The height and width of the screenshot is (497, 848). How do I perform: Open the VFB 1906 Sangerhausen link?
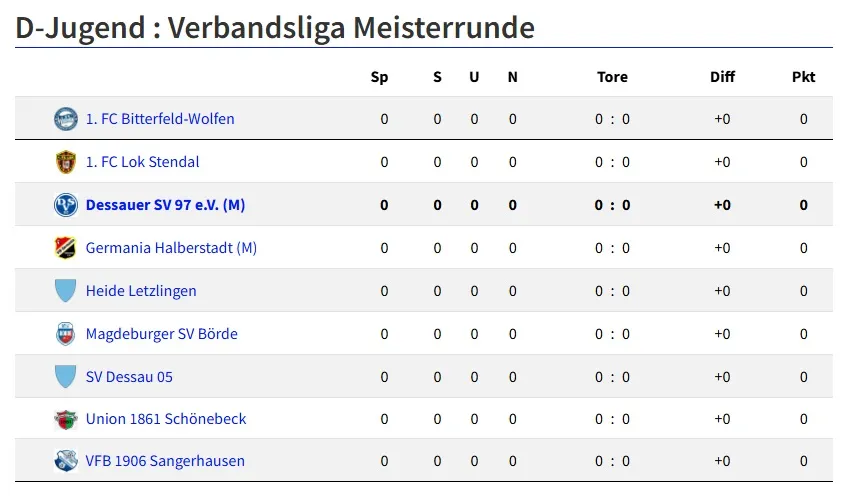click(165, 461)
